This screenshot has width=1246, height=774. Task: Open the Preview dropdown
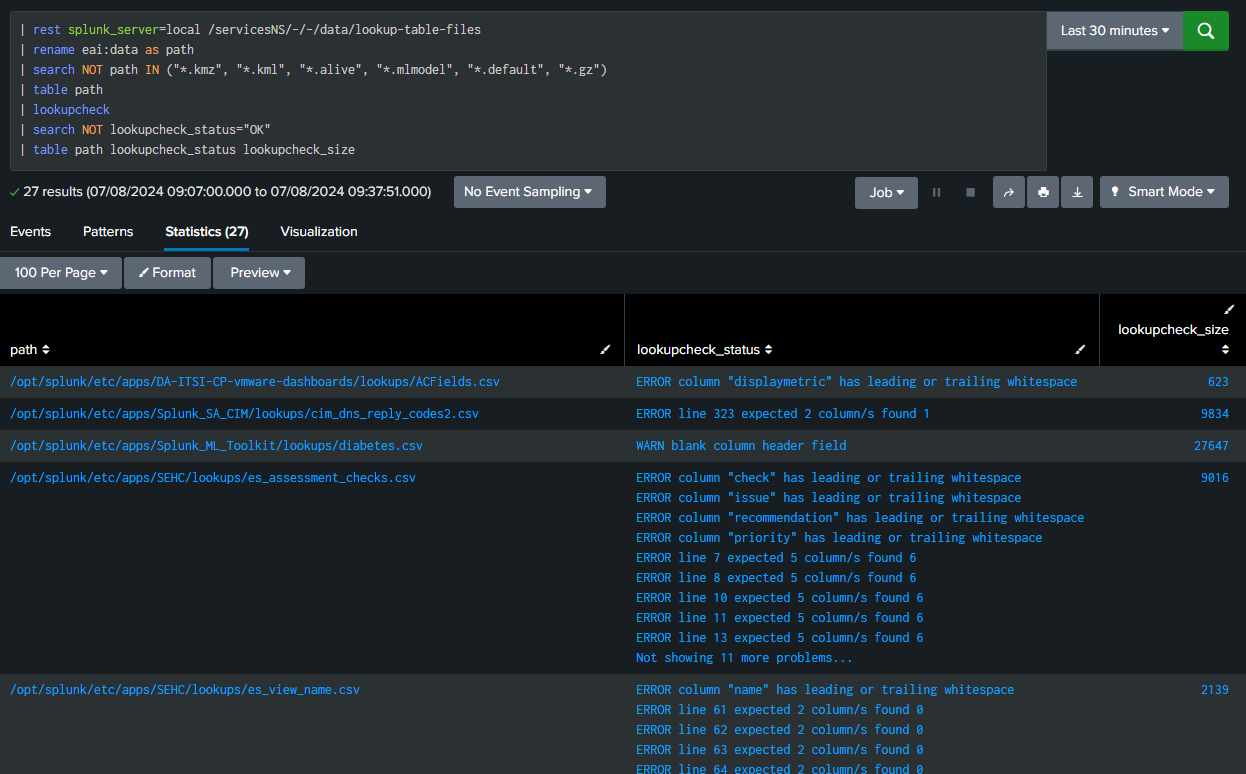(260, 273)
